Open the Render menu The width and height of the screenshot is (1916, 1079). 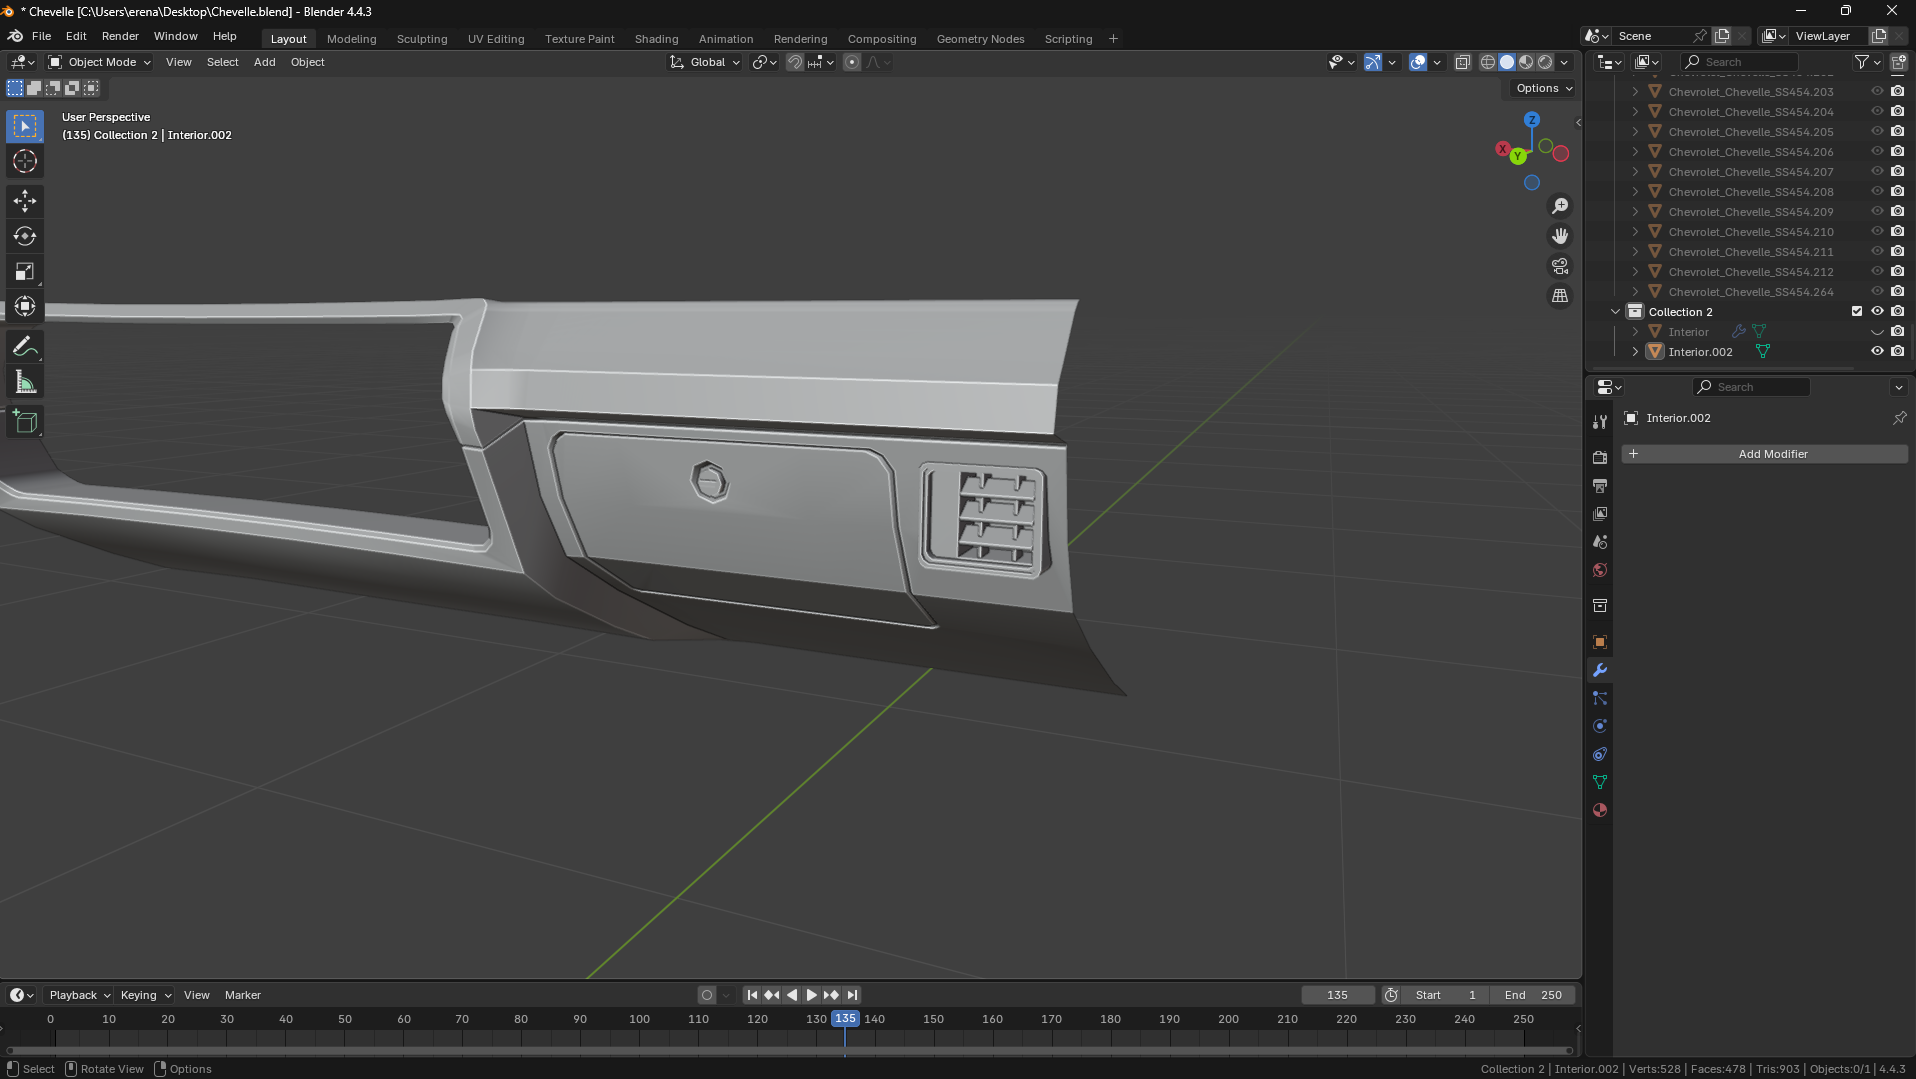(120, 36)
